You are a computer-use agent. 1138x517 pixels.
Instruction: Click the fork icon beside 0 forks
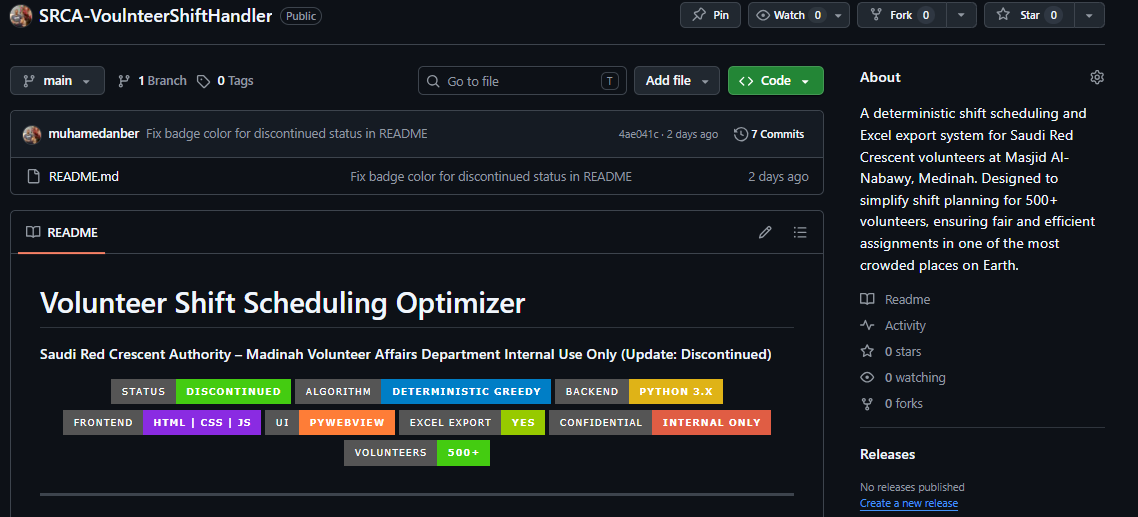867,404
